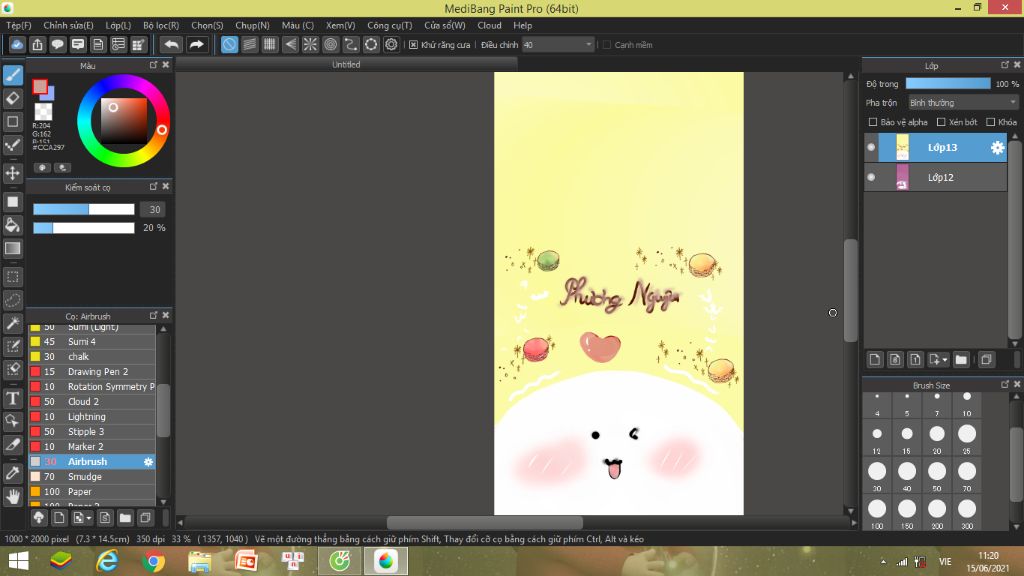Enable the vanishing point snap guide
The image size is (1024, 576).
[290, 44]
